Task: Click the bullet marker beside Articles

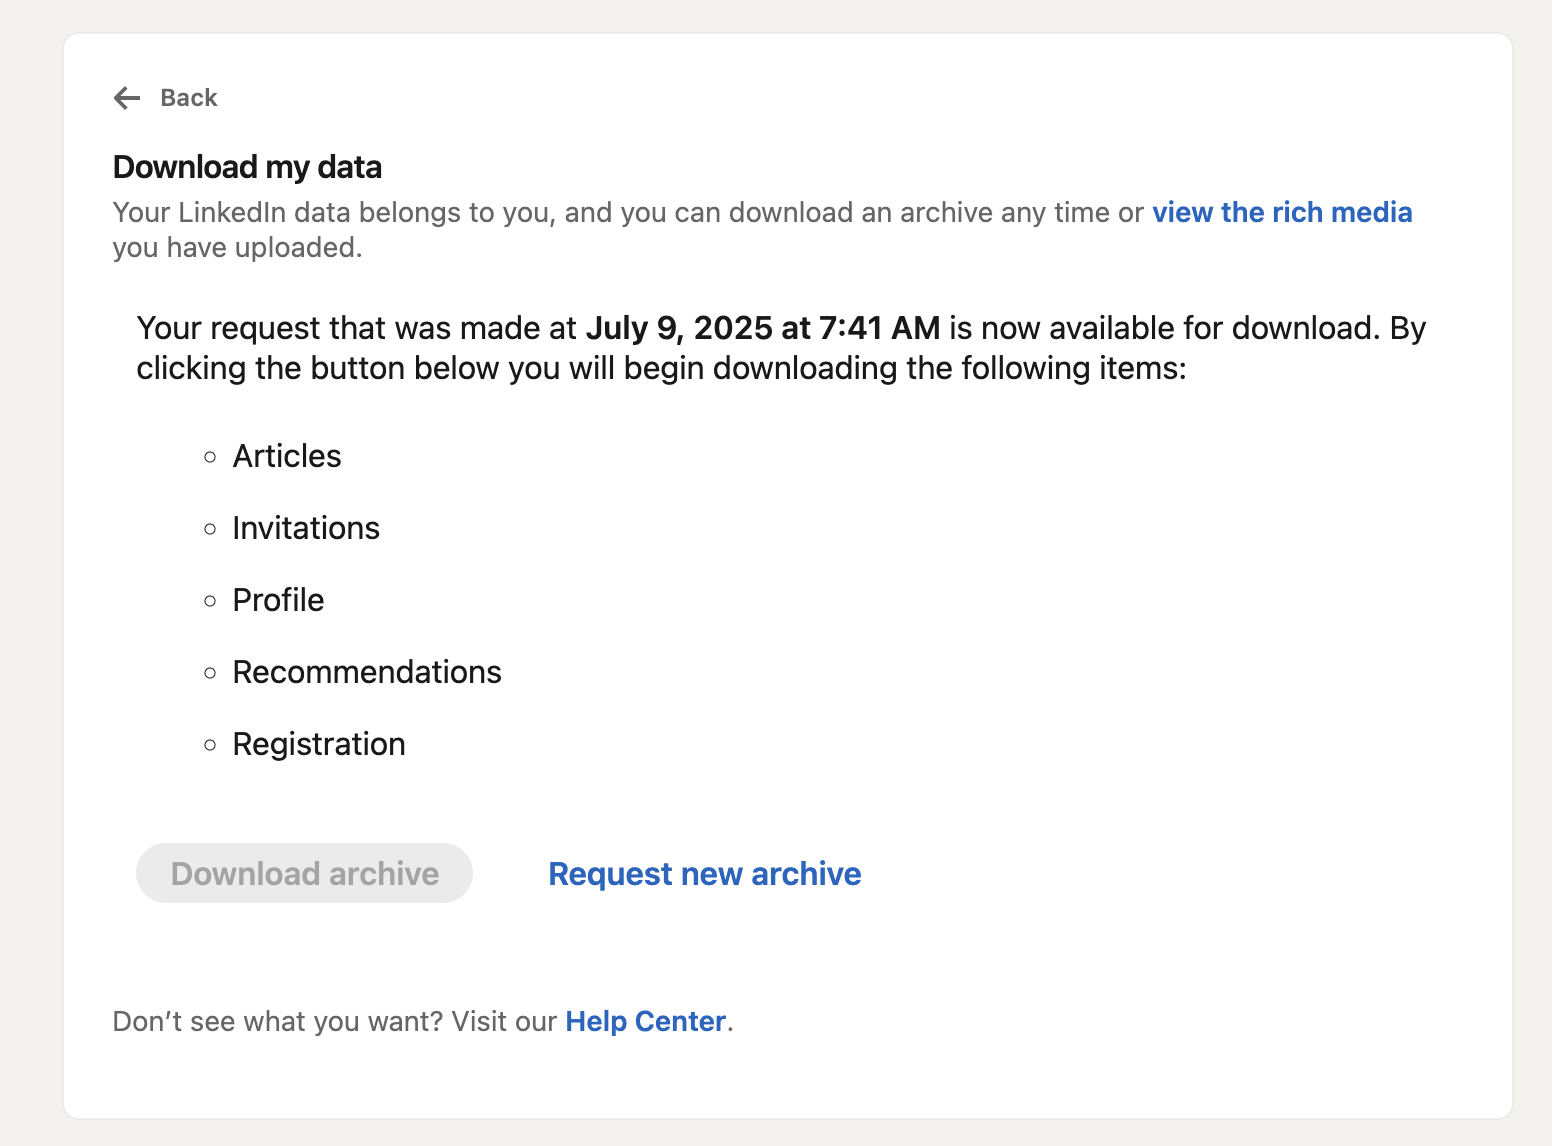Action: click(210, 457)
